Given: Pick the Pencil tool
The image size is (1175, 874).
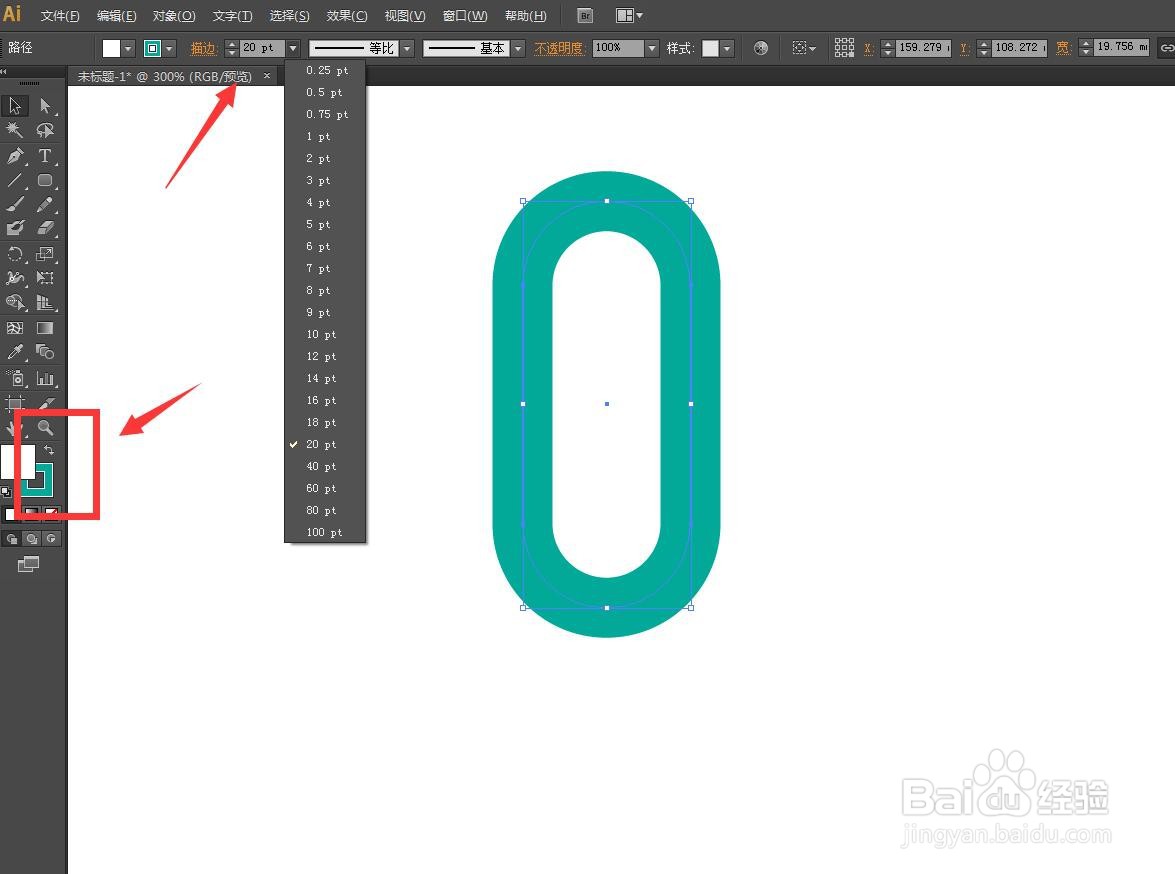Looking at the screenshot, I should [x=45, y=204].
